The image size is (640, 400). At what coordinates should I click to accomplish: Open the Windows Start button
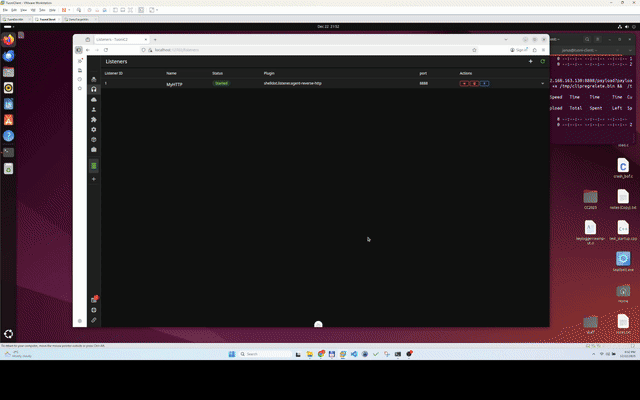coord(232,354)
